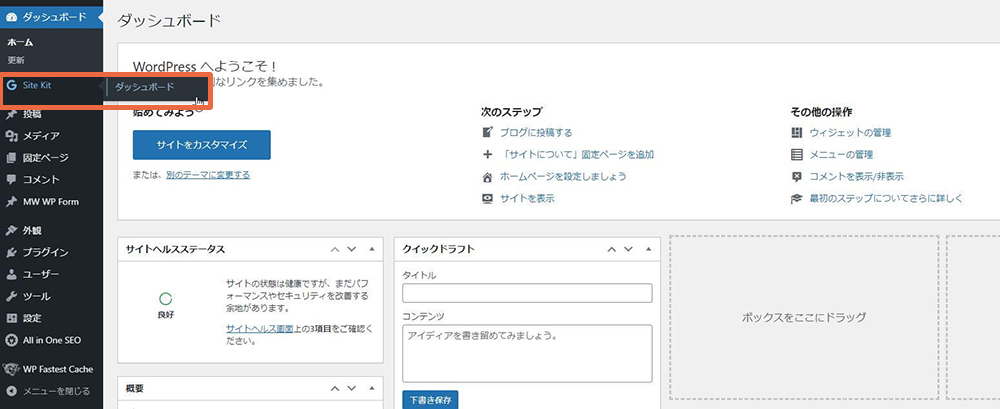Click the pin icon beside MW WP Form
Image resolution: width=1000 pixels, height=409 pixels.
[11, 202]
